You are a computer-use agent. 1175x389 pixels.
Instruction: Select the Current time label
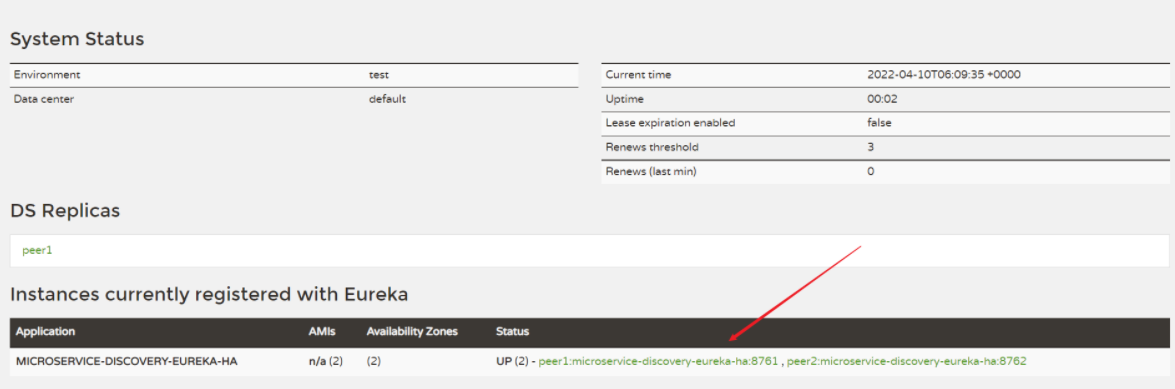pos(638,75)
